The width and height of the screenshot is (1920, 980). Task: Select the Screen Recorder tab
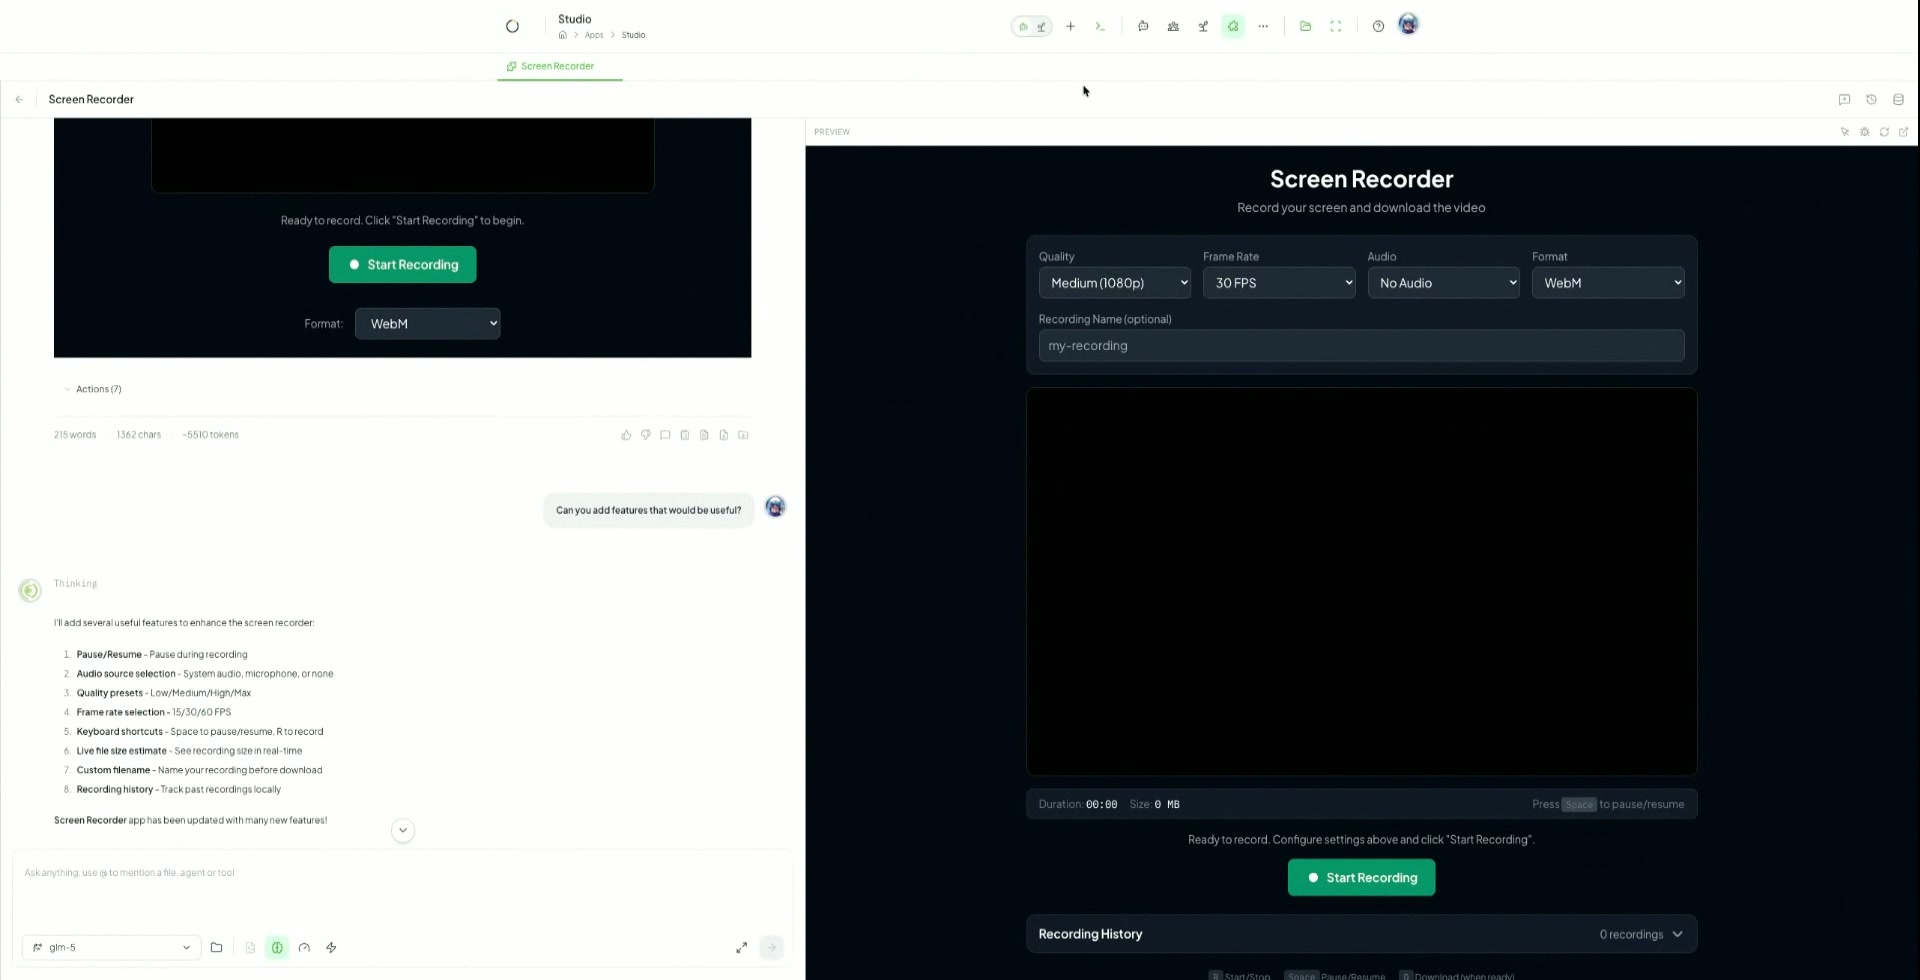558,67
